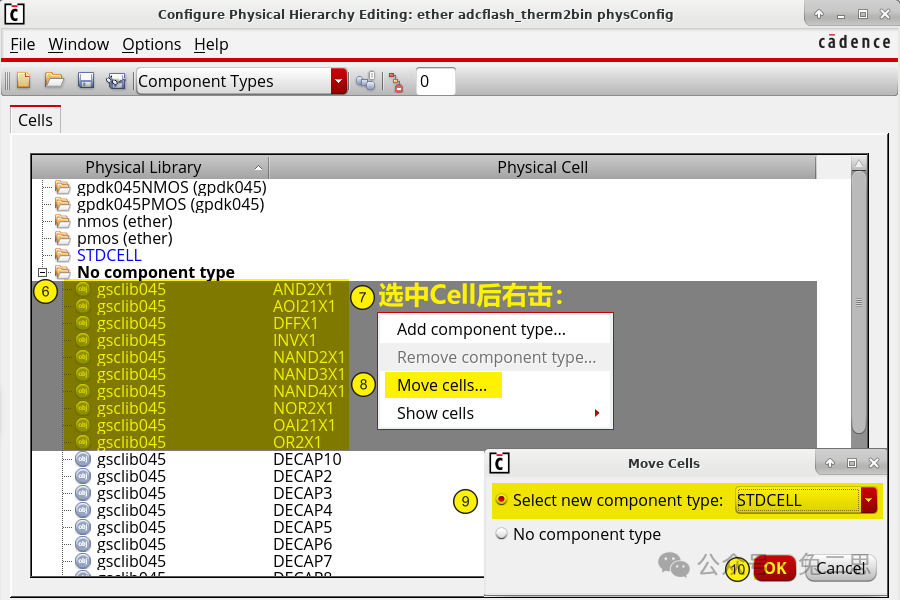Click the gpdk045NMOS folder icon
Viewport: 900px width, 600px height.
[63, 187]
